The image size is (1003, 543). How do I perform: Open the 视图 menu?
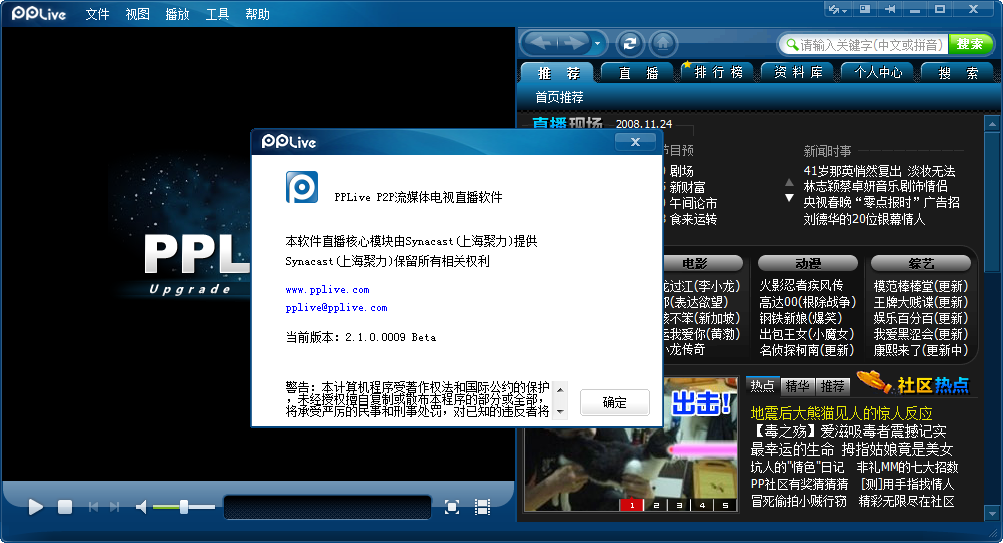click(x=138, y=14)
